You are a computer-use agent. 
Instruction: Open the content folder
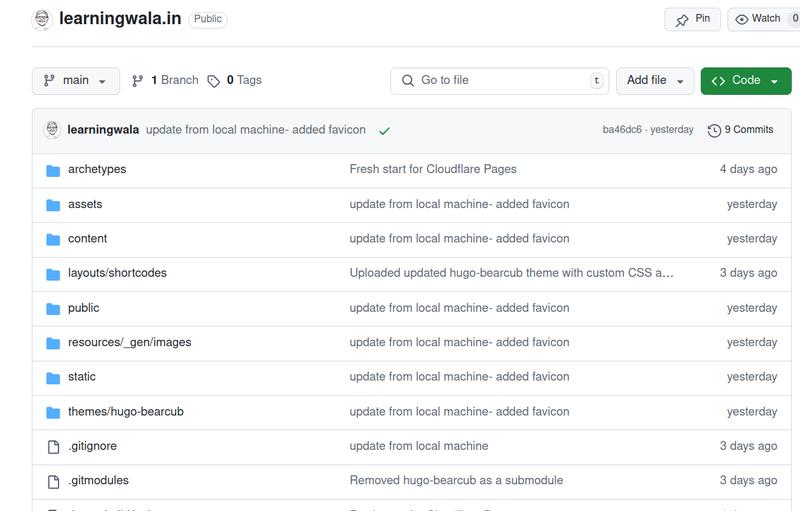[x=88, y=239]
